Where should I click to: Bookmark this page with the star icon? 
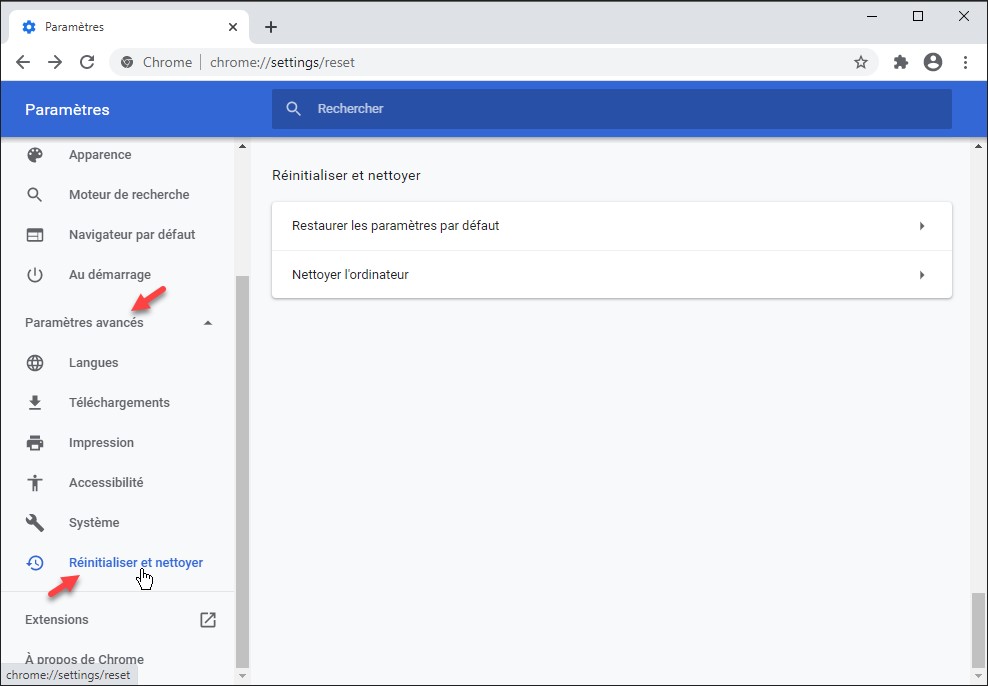click(860, 62)
